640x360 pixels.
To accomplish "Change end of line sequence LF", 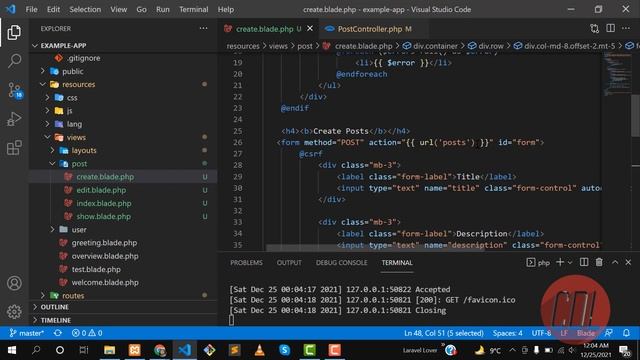I will coord(564,333).
